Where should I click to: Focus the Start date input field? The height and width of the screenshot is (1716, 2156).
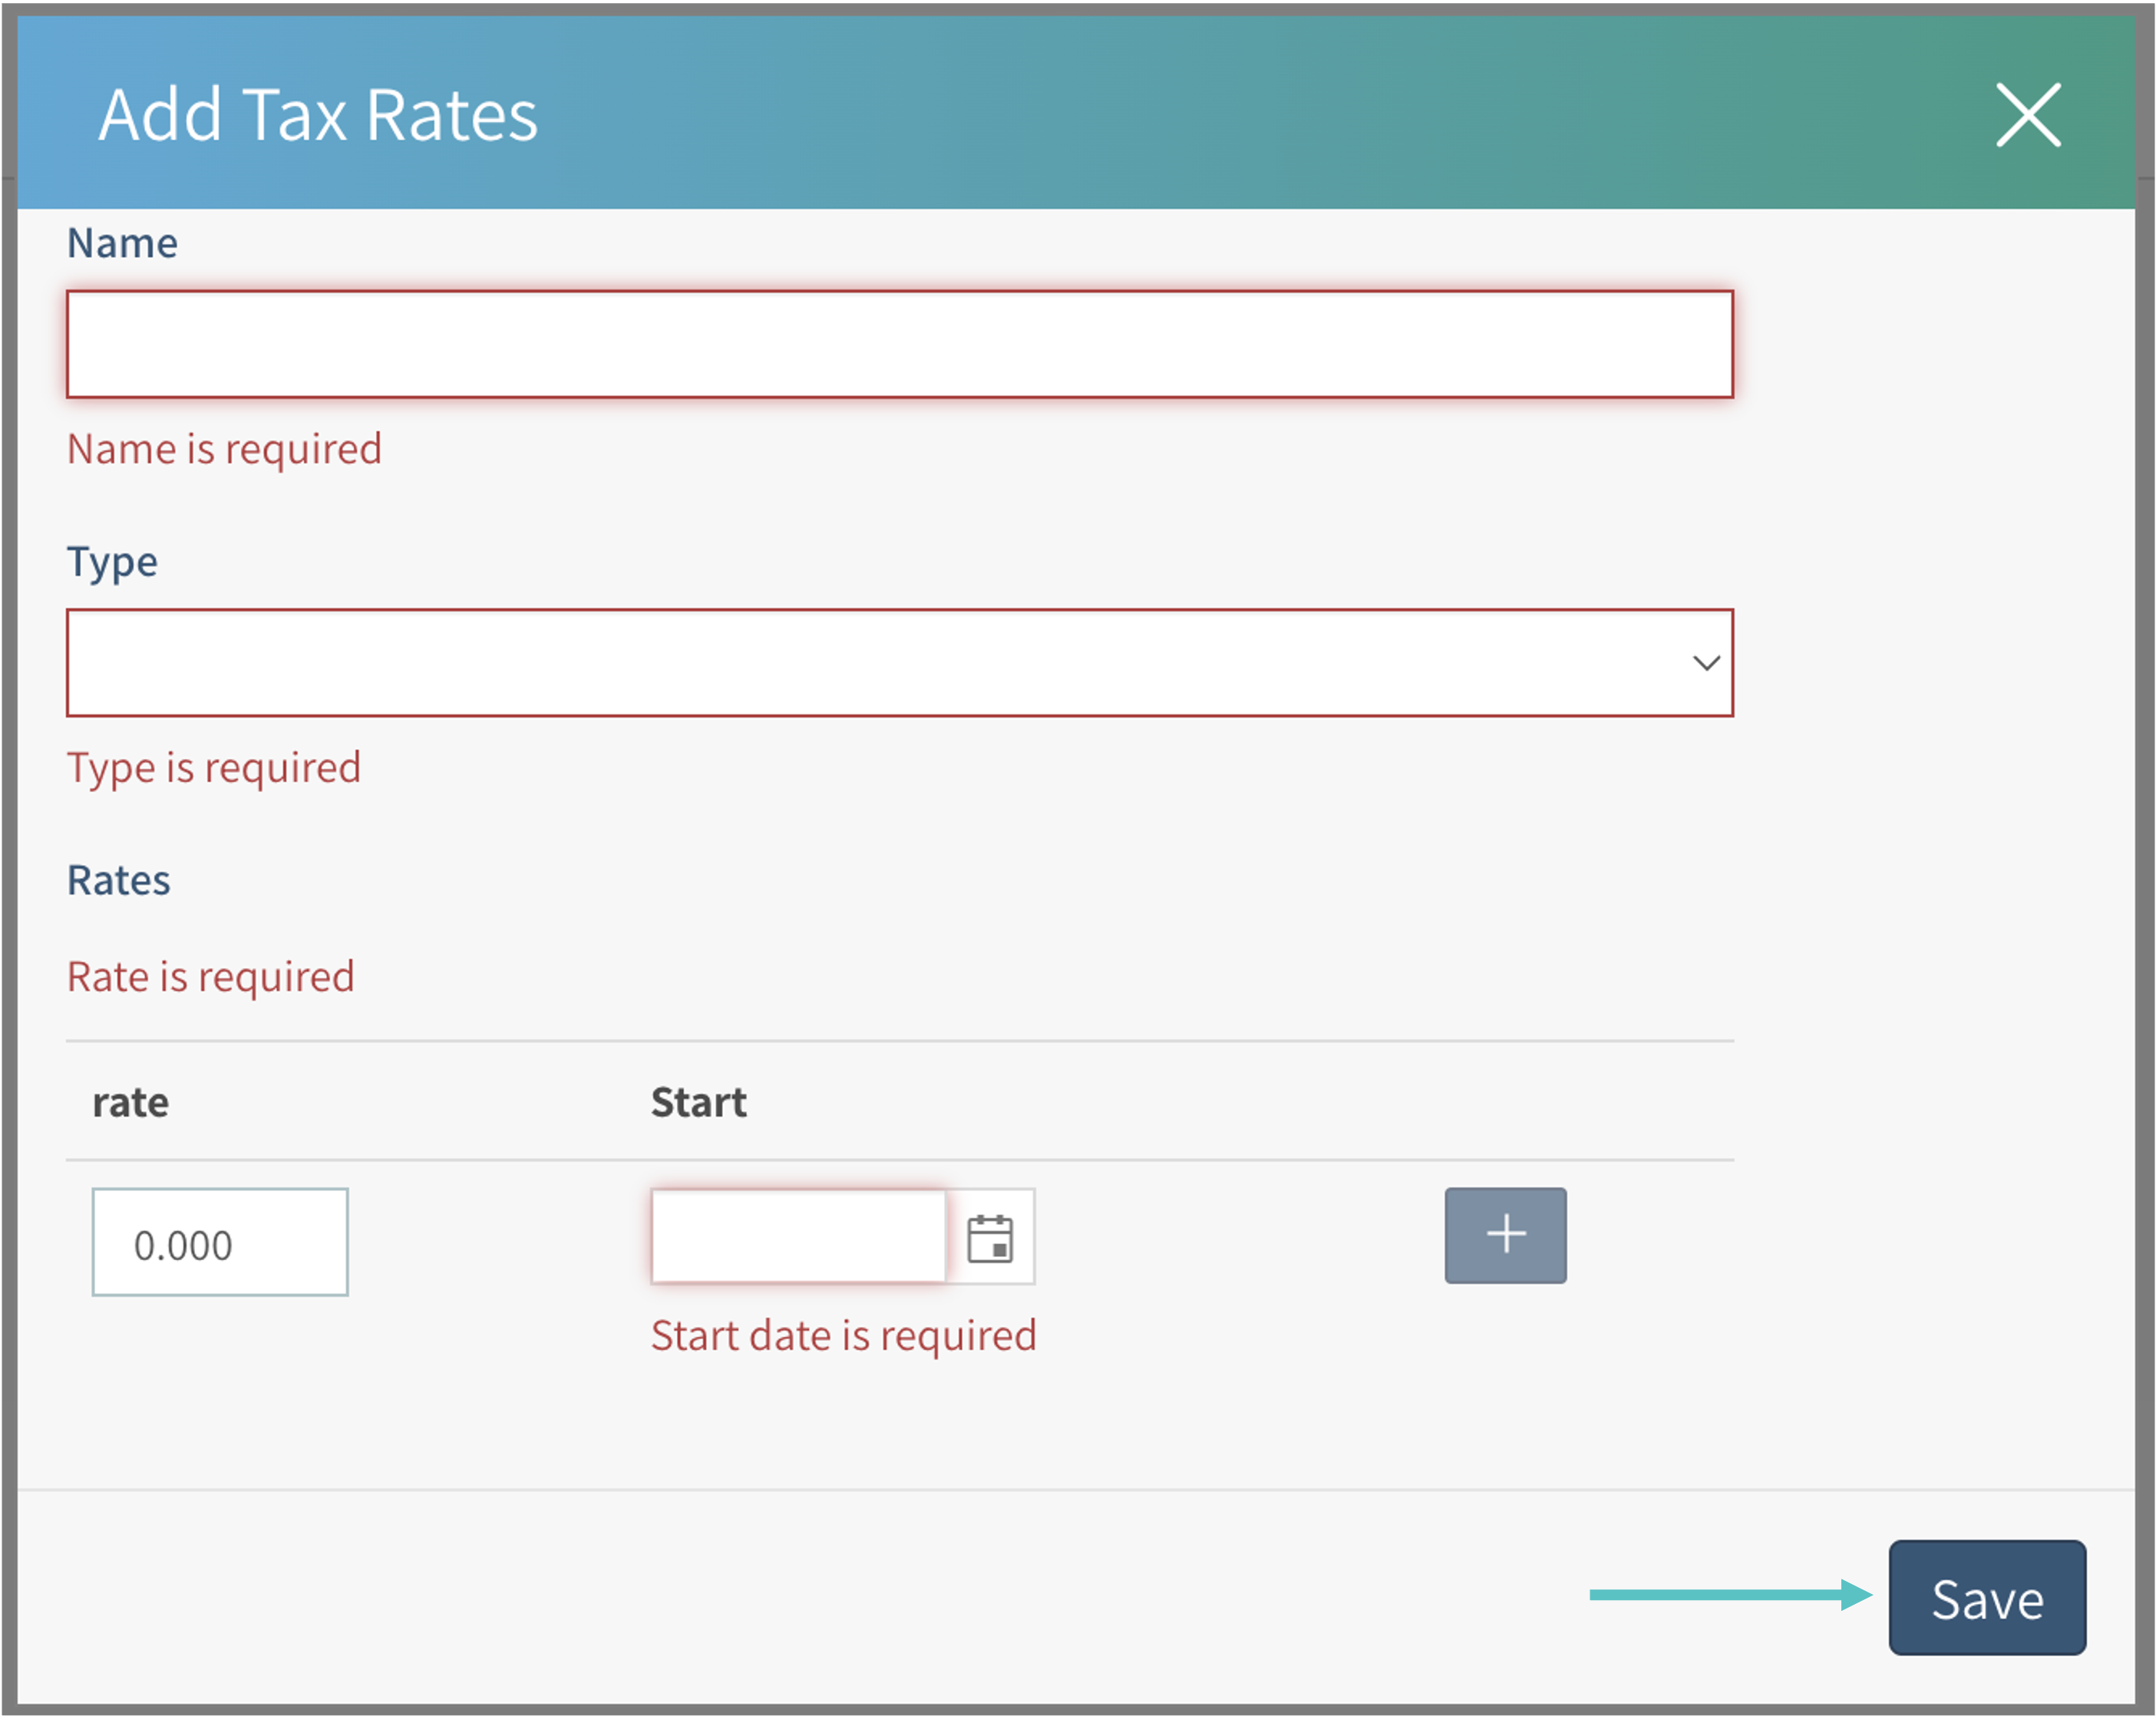click(x=798, y=1236)
